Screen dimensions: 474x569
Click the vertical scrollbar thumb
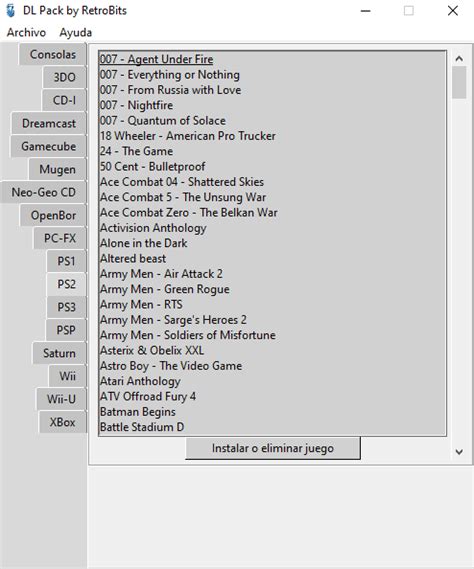click(x=459, y=82)
